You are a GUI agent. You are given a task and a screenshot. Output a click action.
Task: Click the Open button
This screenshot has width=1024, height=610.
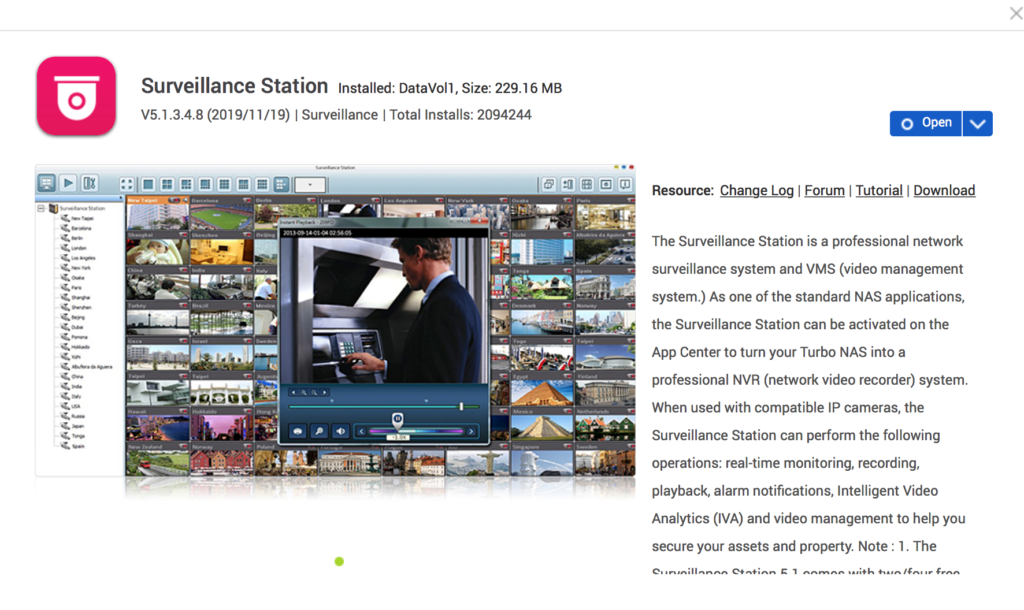click(x=926, y=123)
